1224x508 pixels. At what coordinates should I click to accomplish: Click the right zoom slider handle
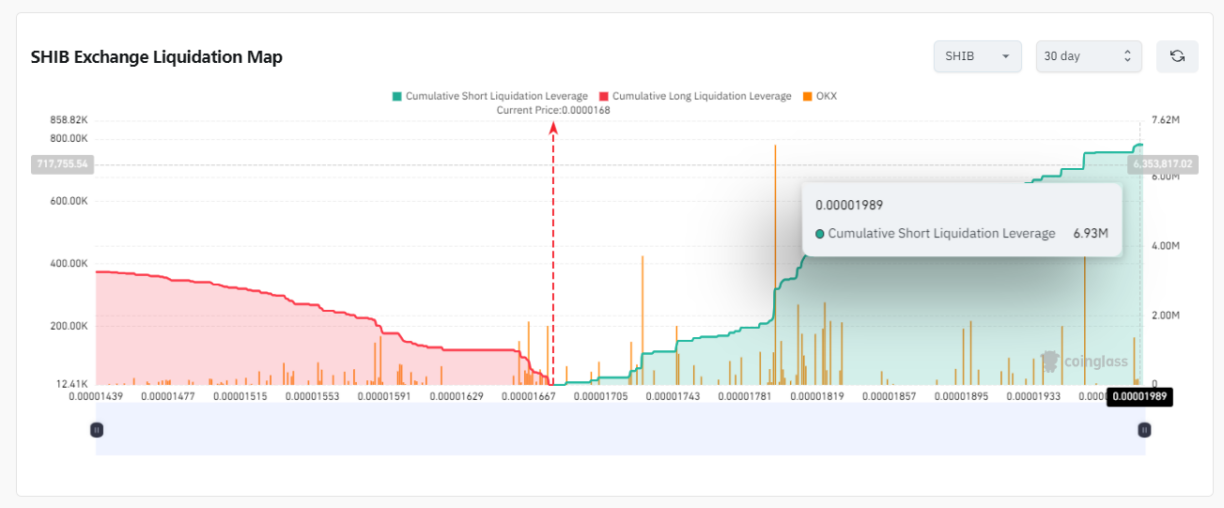[1145, 430]
